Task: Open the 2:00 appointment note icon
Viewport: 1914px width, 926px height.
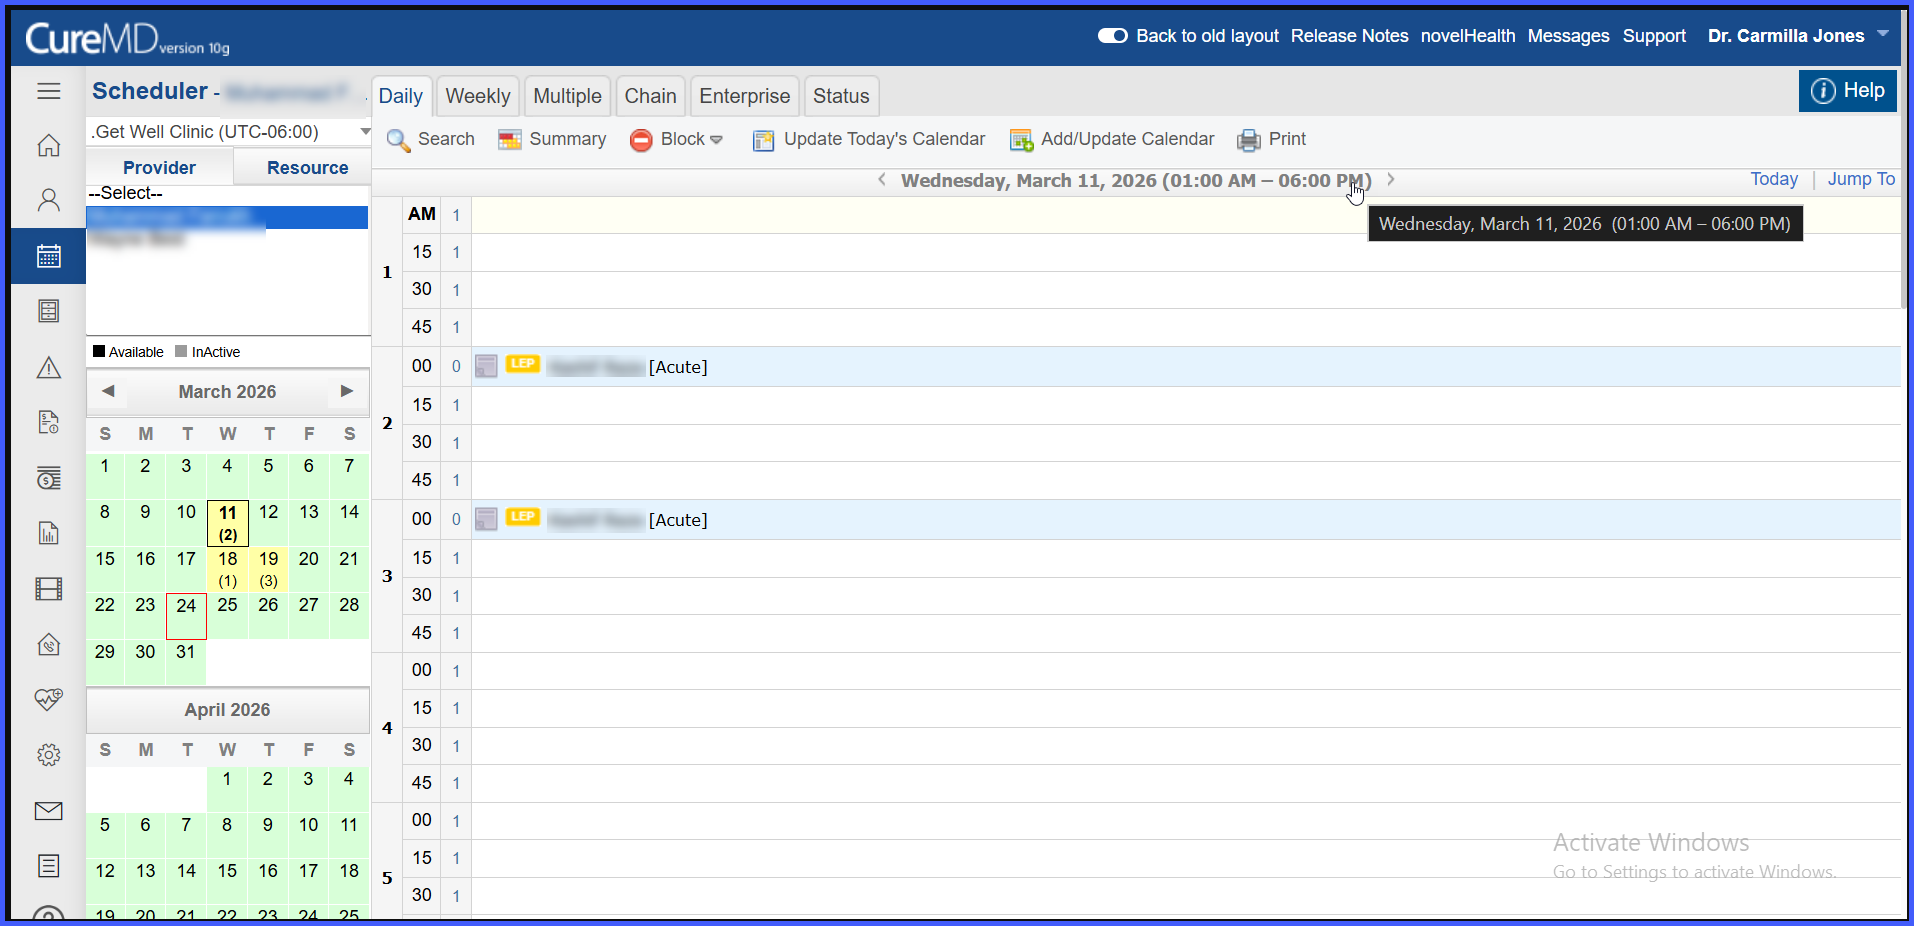Action: pyautogui.click(x=486, y=366)
